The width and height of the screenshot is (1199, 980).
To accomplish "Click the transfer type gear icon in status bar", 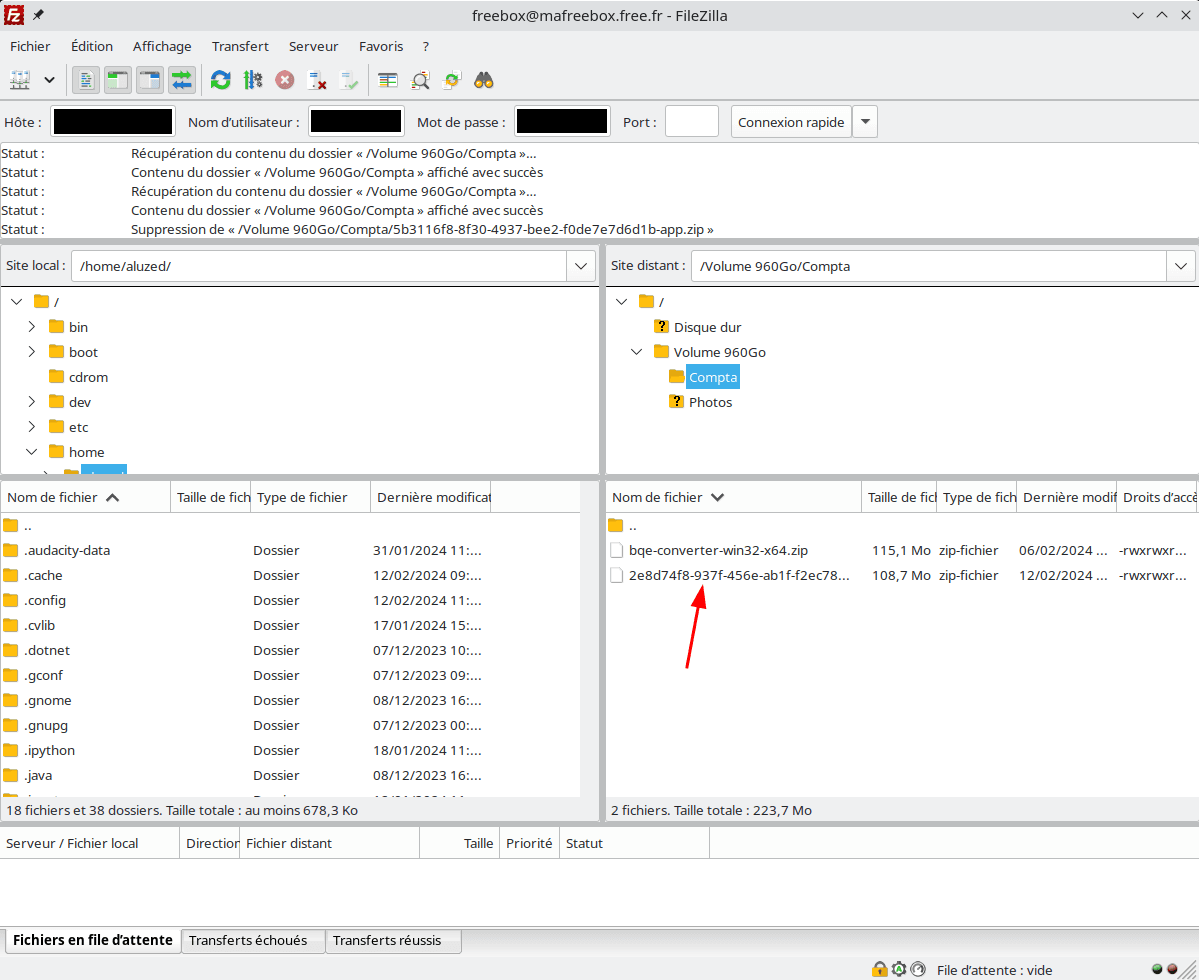I will coord(898,969).
